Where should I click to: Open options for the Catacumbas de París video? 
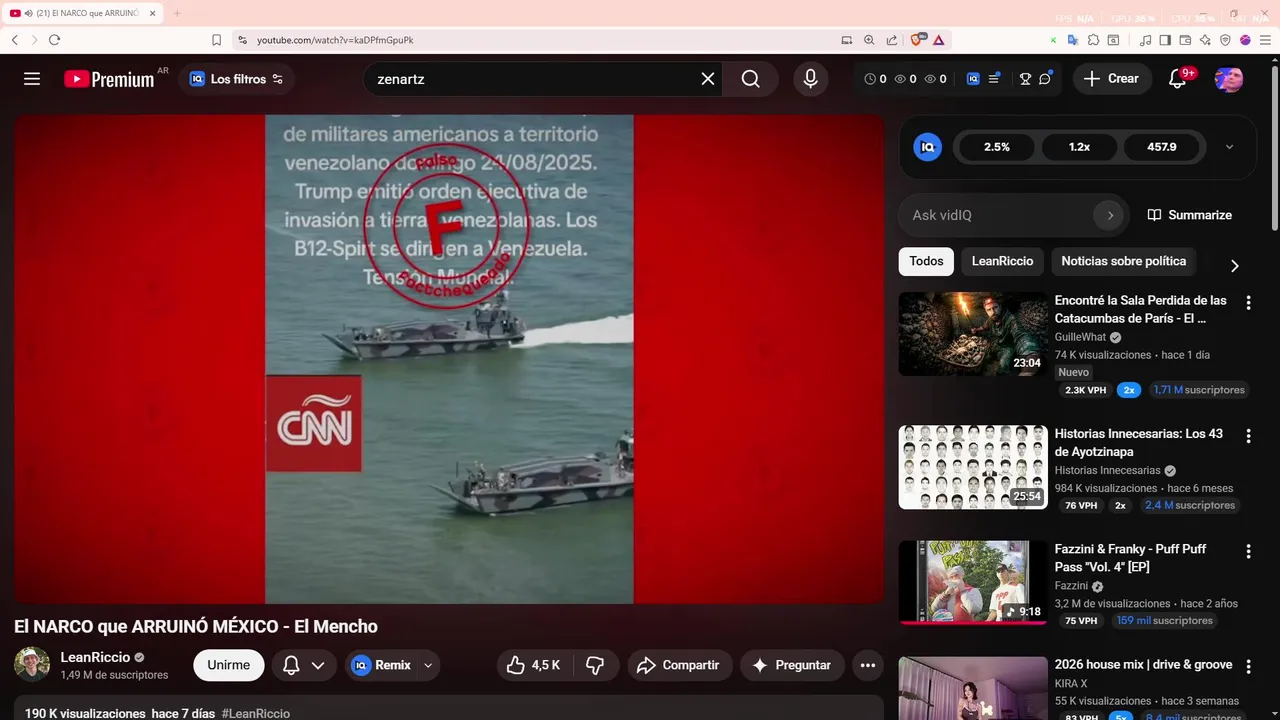pyautogui.click(x=1248, y=302)
